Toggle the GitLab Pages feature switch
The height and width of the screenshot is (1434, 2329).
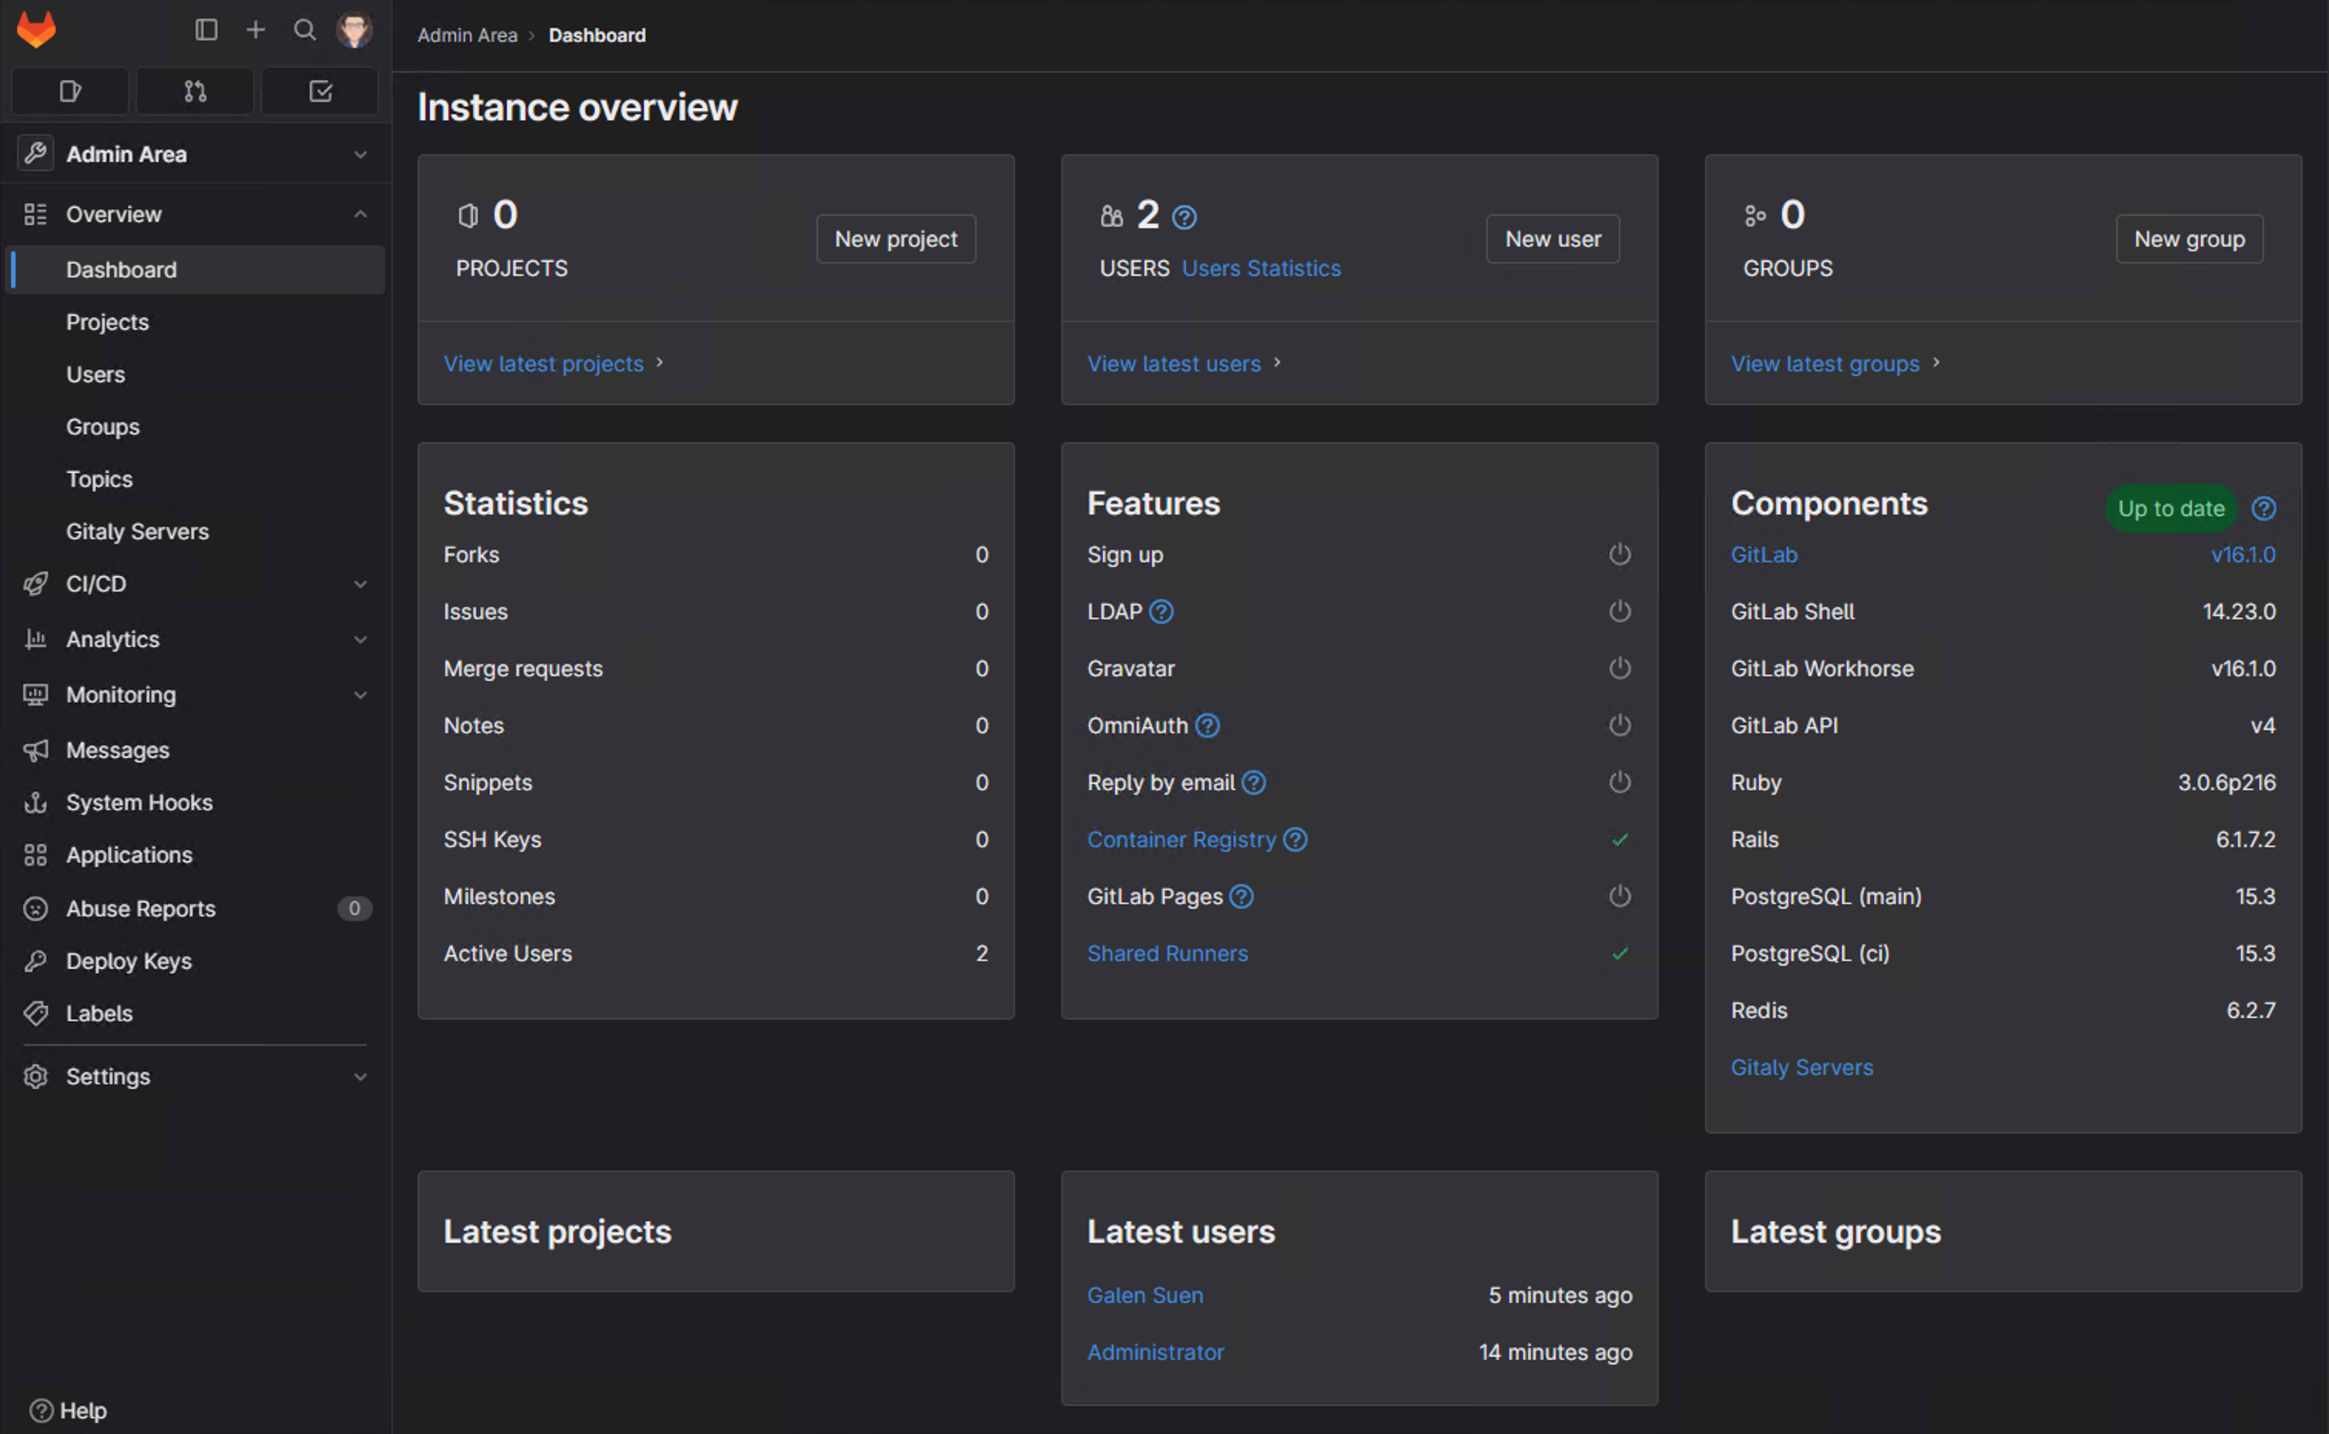1619,896
